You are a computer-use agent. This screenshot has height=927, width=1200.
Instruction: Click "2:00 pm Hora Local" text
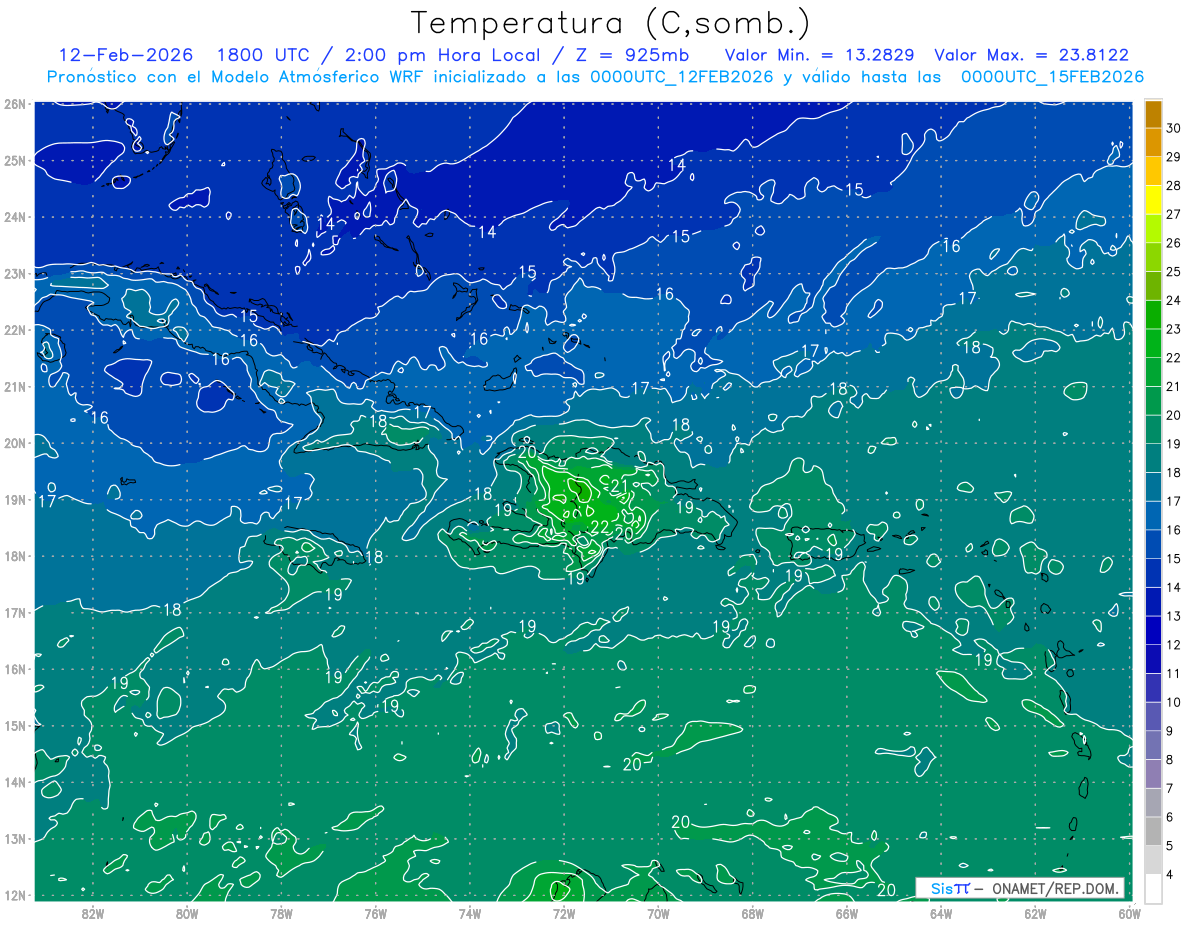(x=442, y=55)
